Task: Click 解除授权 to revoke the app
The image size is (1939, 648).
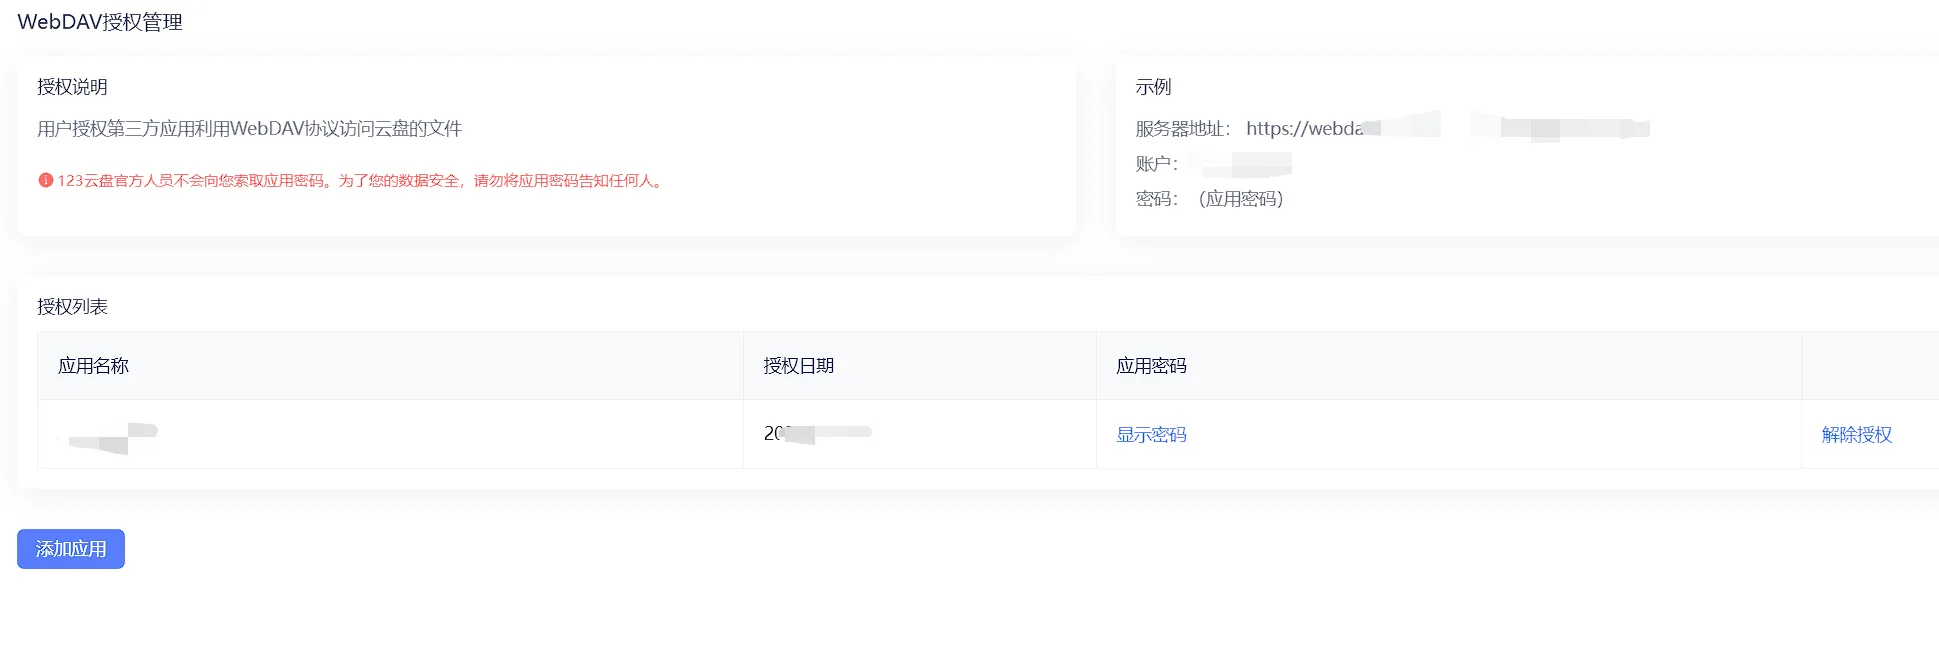Action: pos(1856,435)
